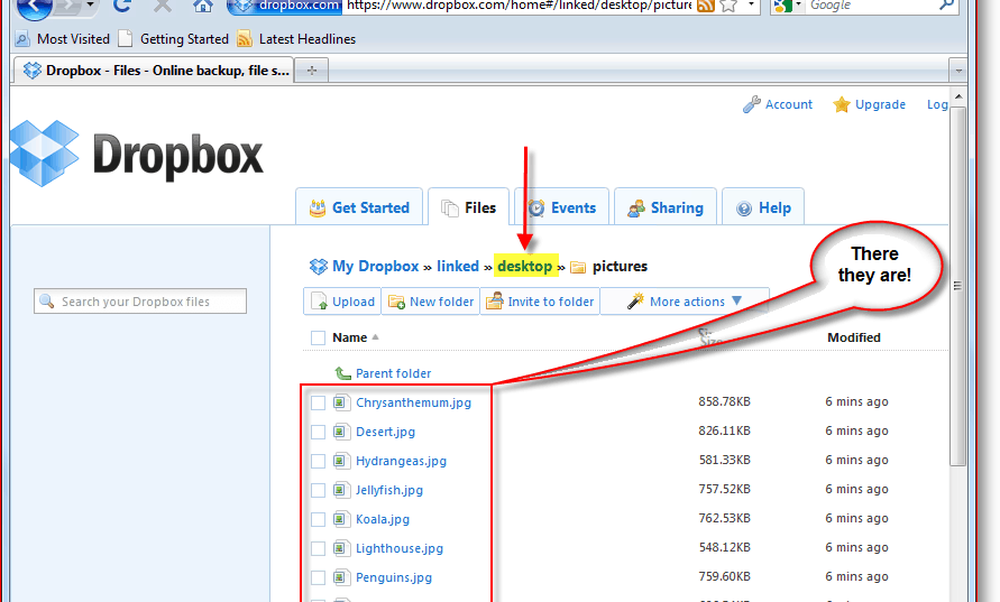
Task: Click the Search your Dropbox files field
Action: click(x=141, y=301)
